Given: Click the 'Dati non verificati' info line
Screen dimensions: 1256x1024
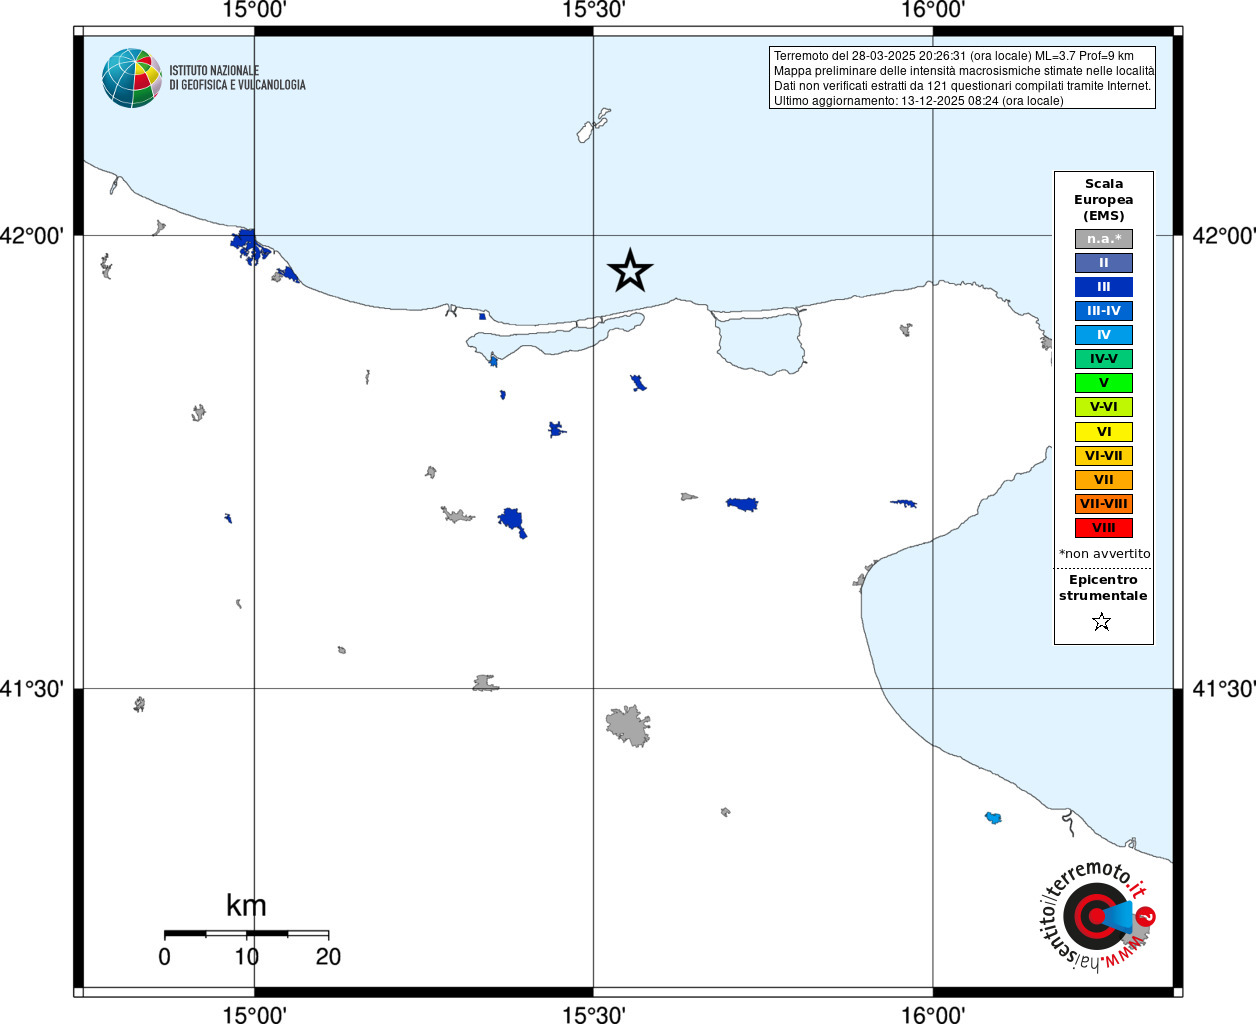Looking at the screenshot, I should pos(962,86).
